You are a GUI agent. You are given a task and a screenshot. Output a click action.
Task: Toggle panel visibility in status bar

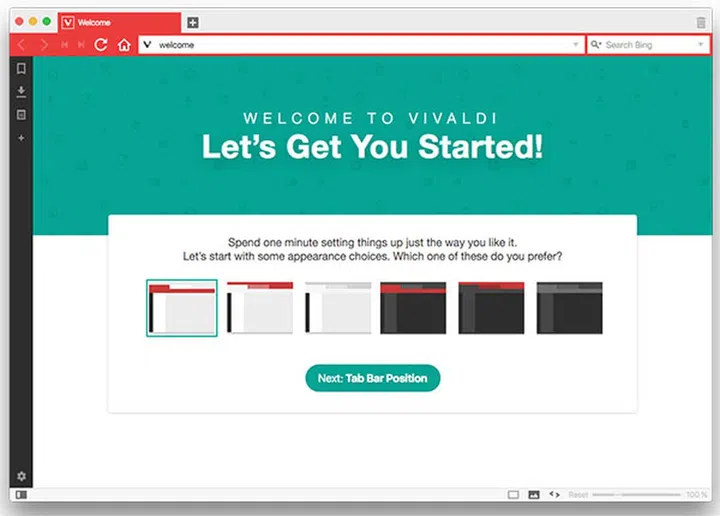click(x=21, y=494)
